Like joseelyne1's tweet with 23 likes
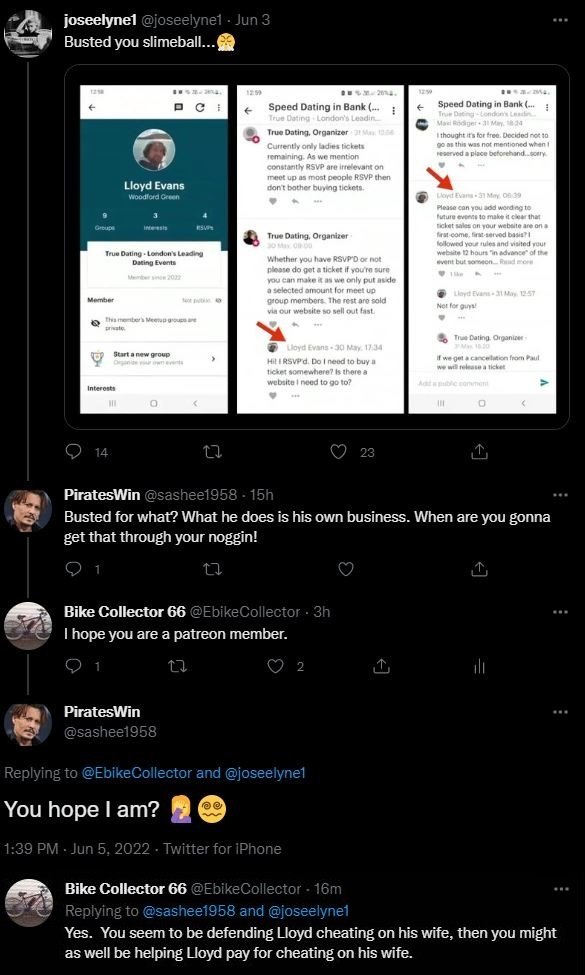The width and height of the screenshot is (585, 975). 338,452
